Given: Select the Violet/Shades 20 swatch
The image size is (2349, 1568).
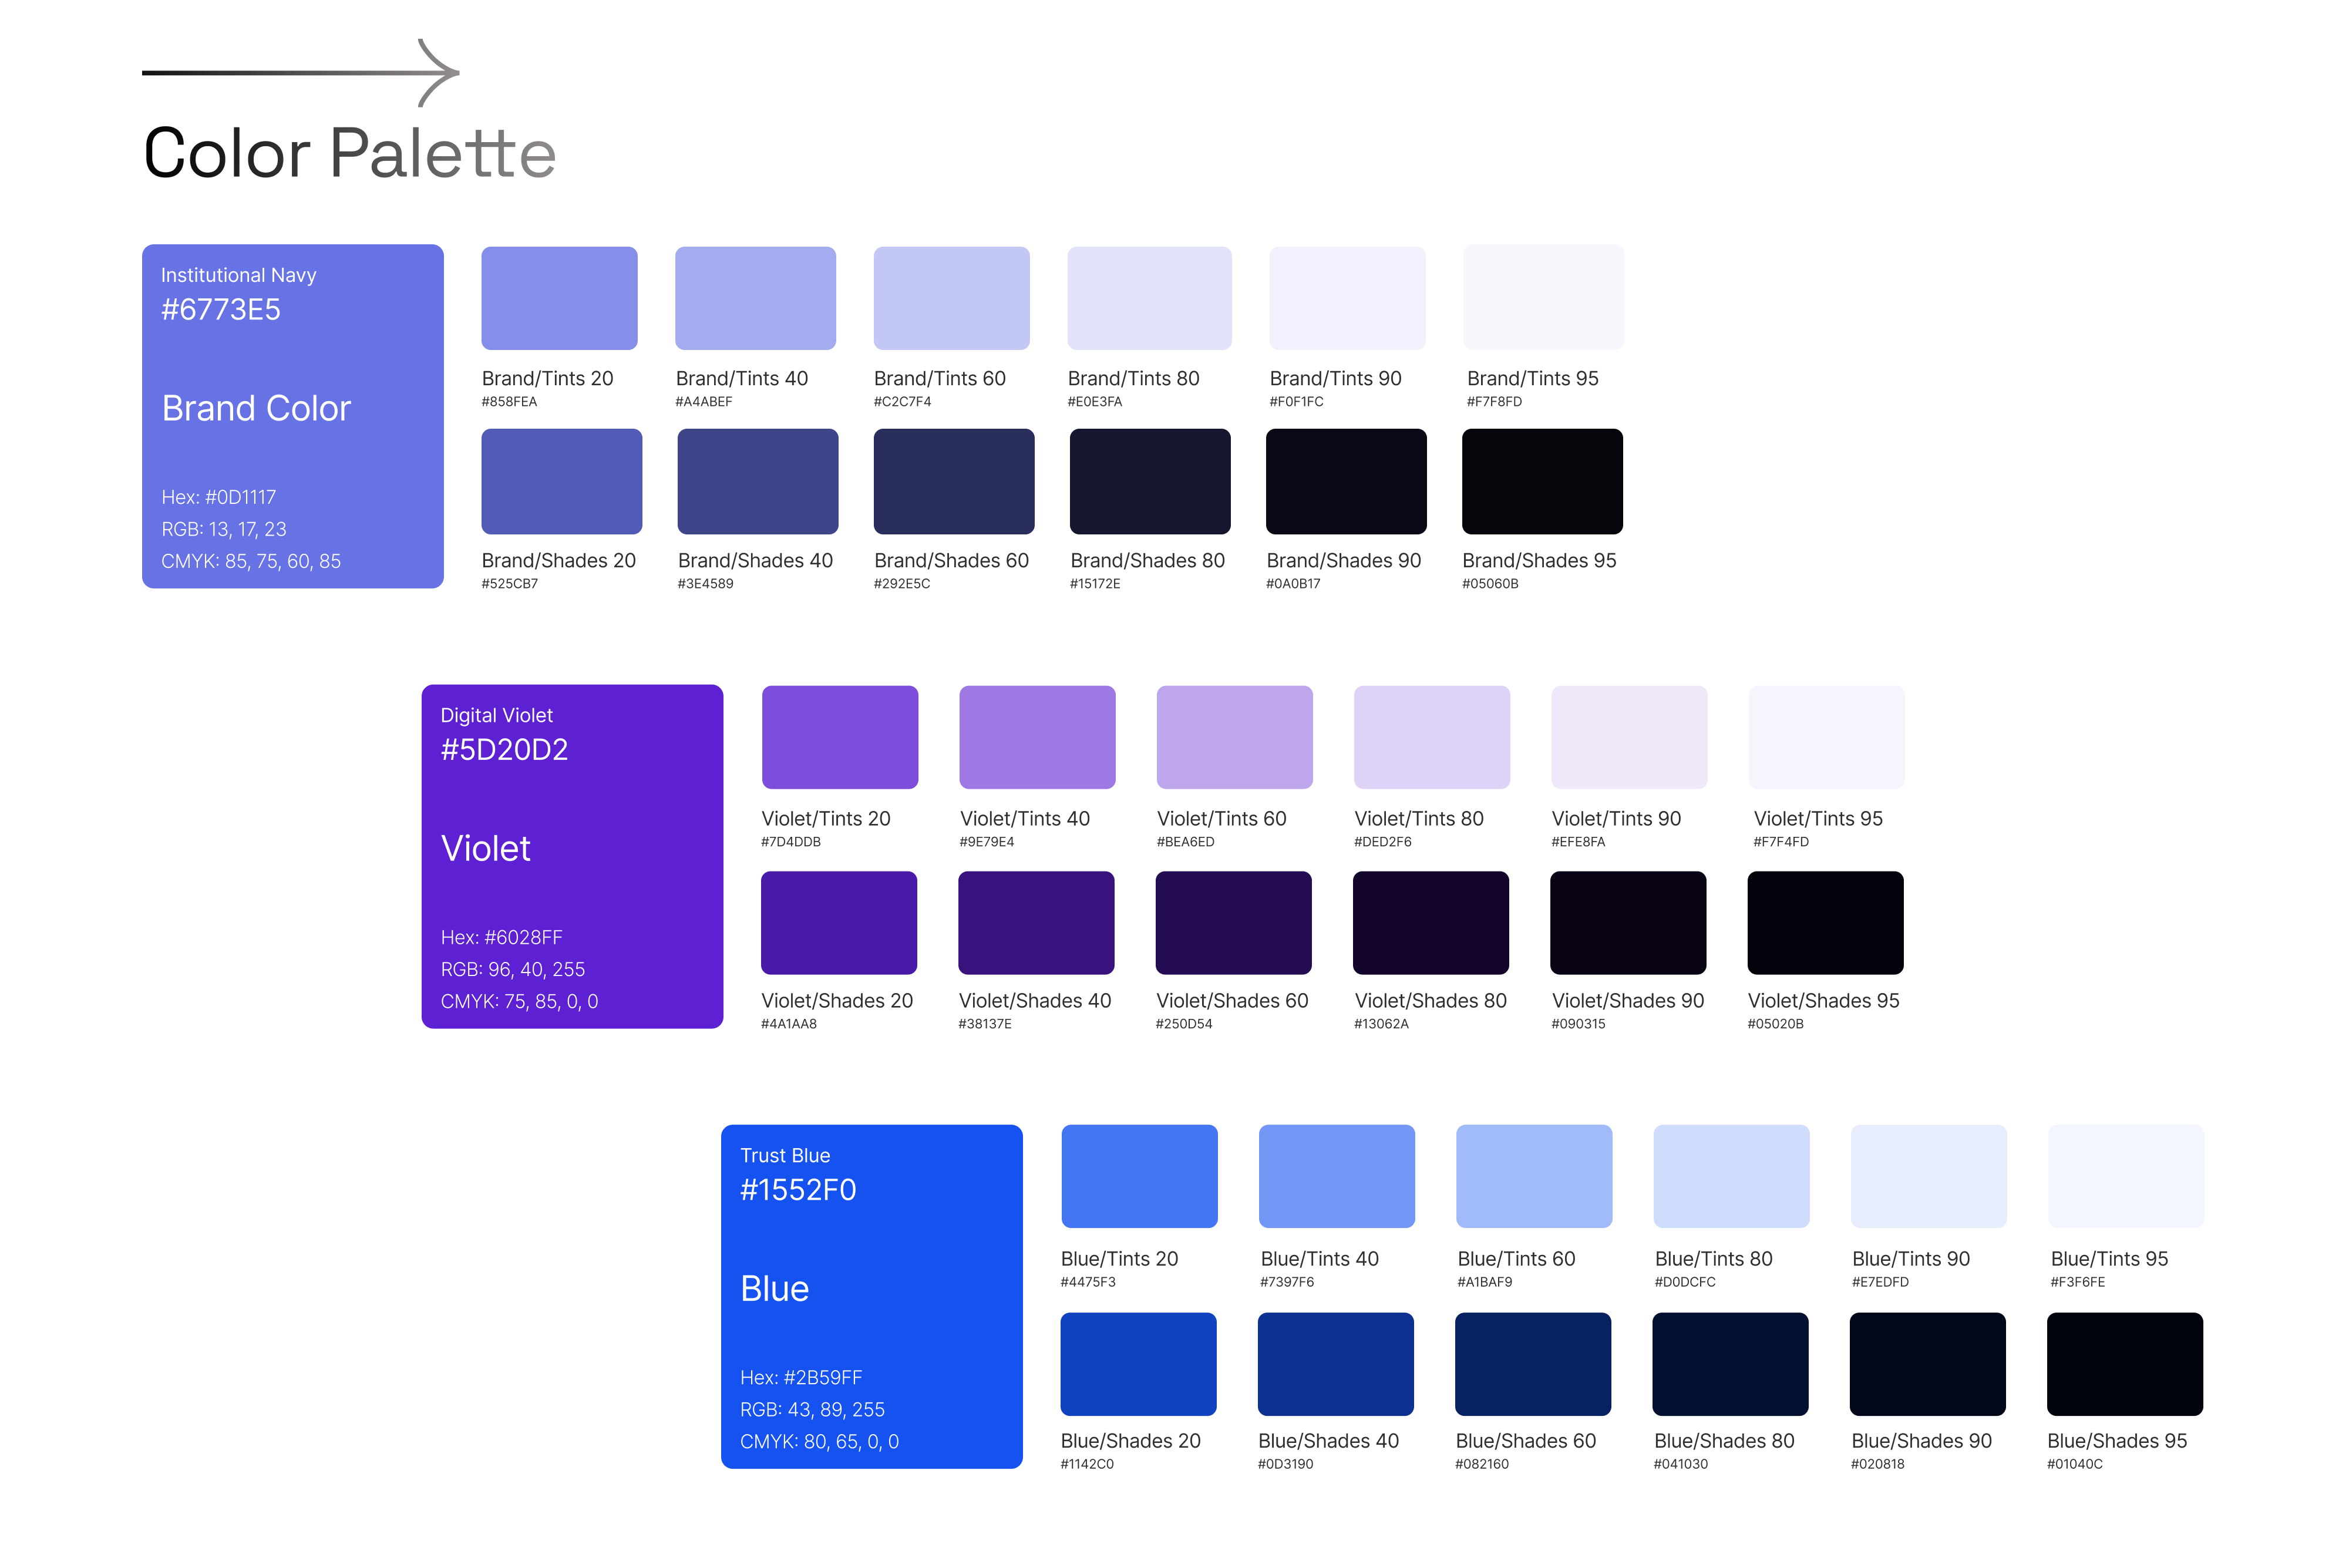Looking at the screenshot, I should (x=838, y=922).
